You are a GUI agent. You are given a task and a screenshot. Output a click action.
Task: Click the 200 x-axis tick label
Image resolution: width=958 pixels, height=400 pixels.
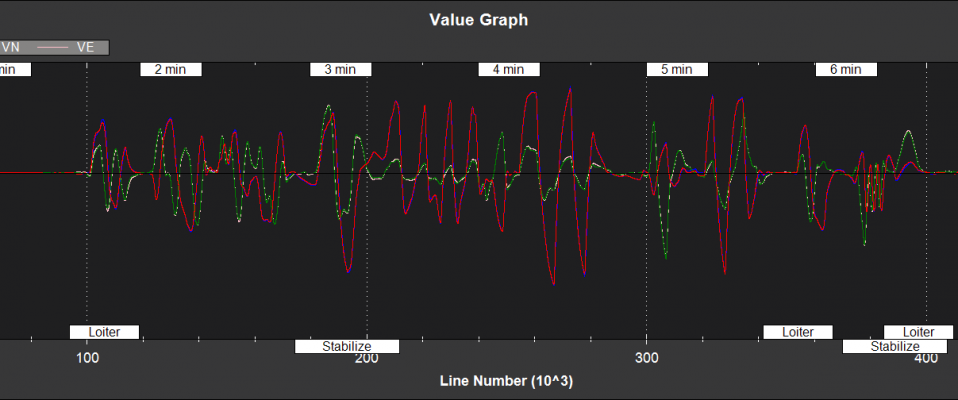tap(367, 359)
